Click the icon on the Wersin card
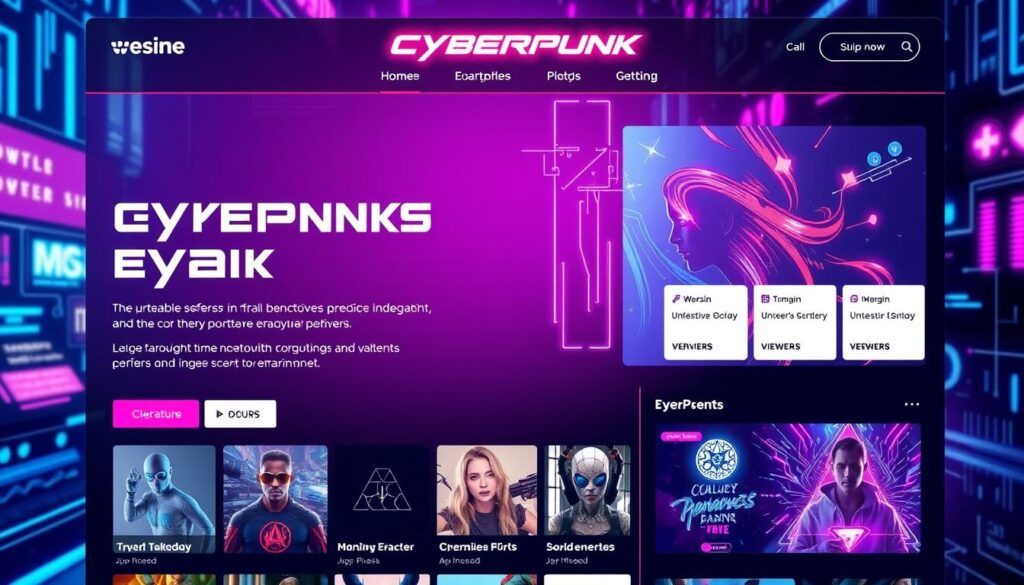Viewport: 1024px width, 585px height. tap(677, 299)
